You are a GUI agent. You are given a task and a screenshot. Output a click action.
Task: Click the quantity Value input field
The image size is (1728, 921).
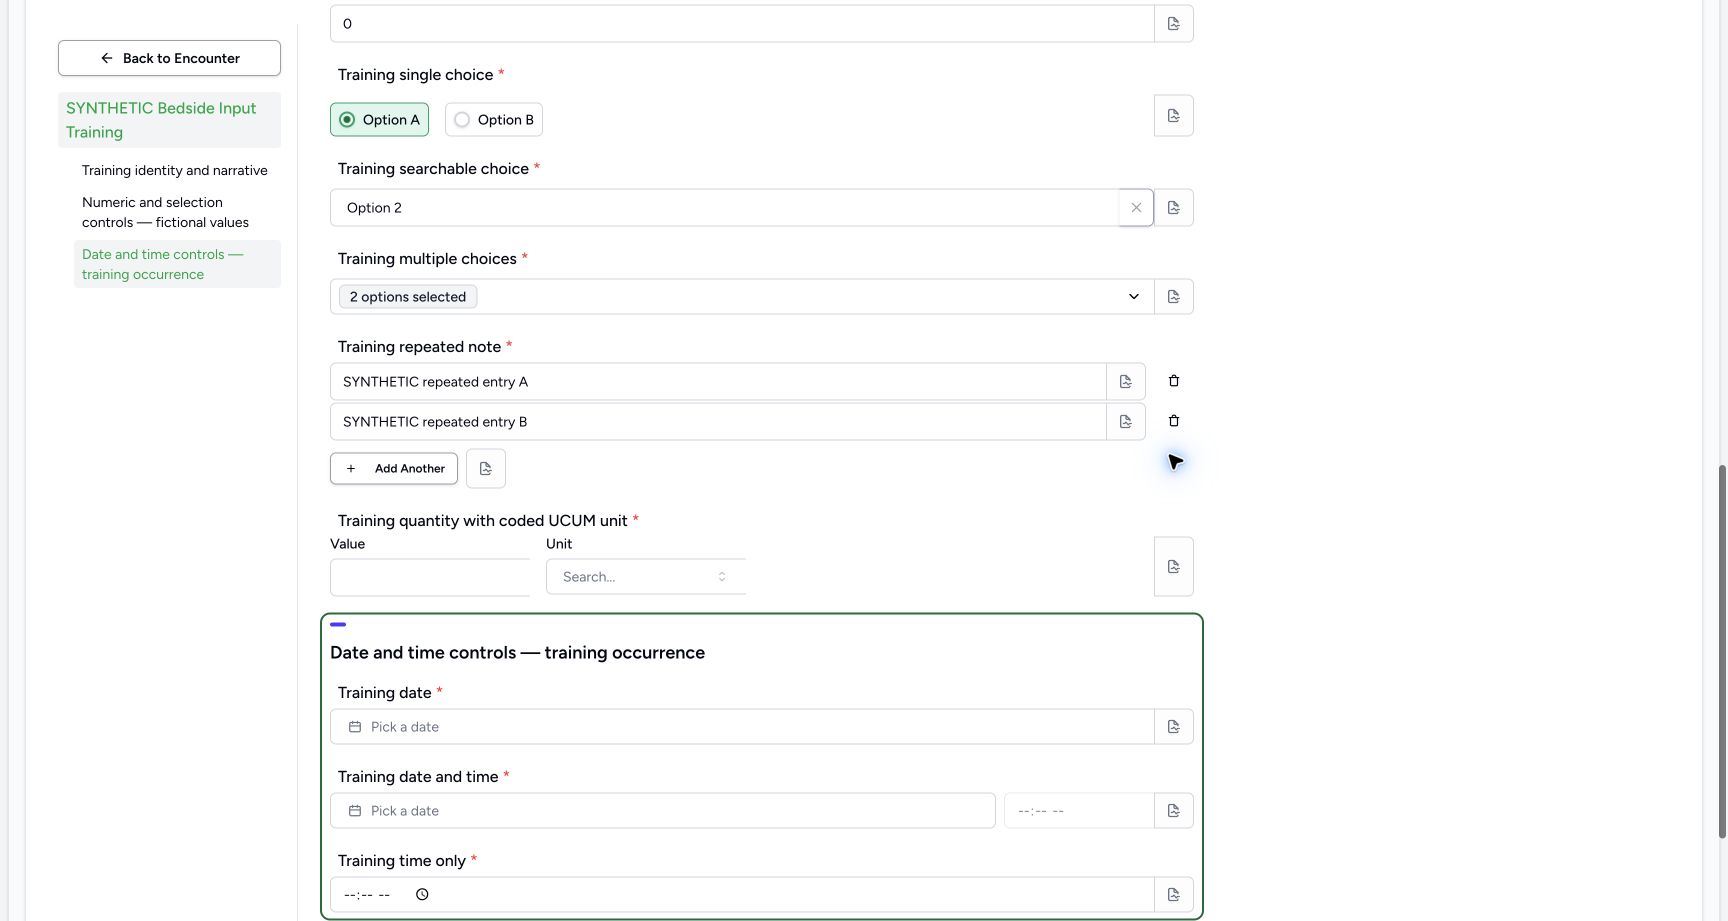[430, 578]
